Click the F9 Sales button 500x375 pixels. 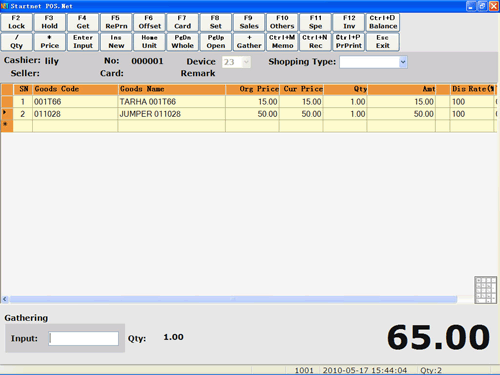coord(249,22)
